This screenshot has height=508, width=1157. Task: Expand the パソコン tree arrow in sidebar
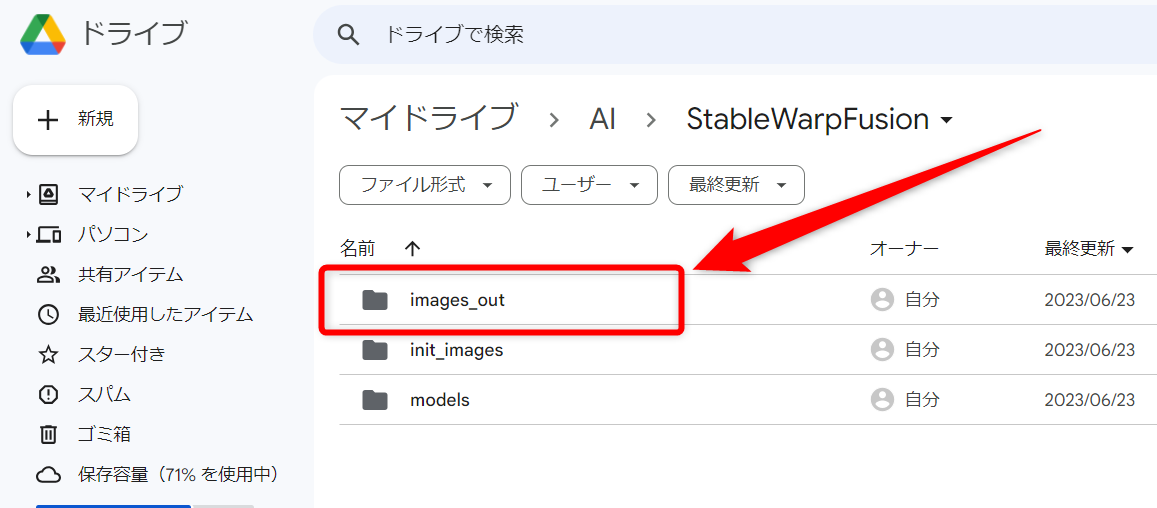28,235
